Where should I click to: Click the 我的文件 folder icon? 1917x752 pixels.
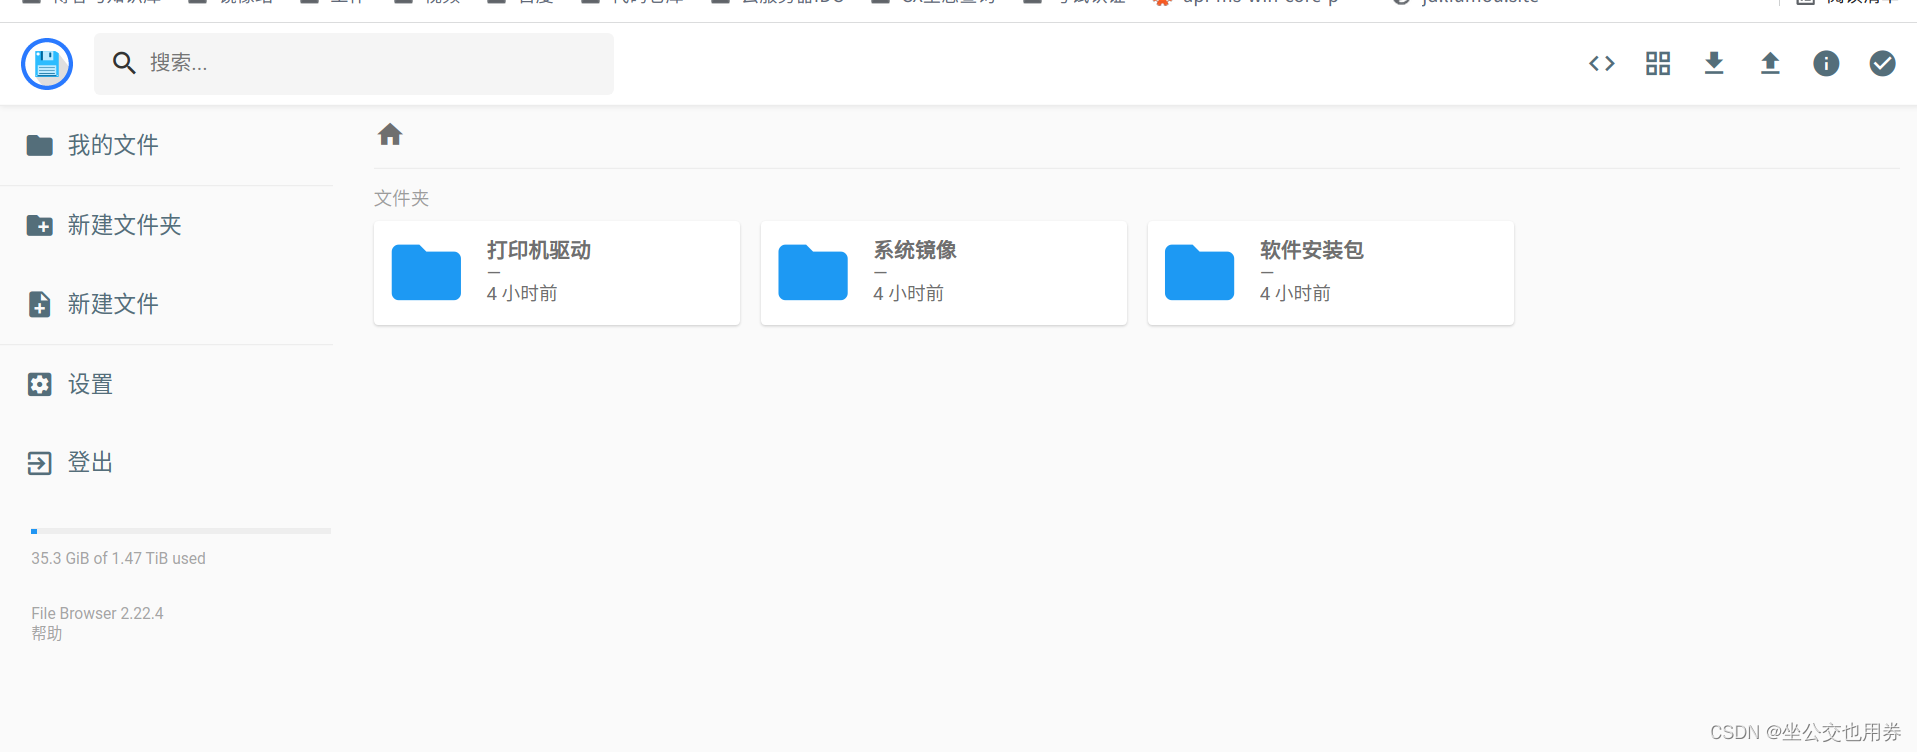40,145
